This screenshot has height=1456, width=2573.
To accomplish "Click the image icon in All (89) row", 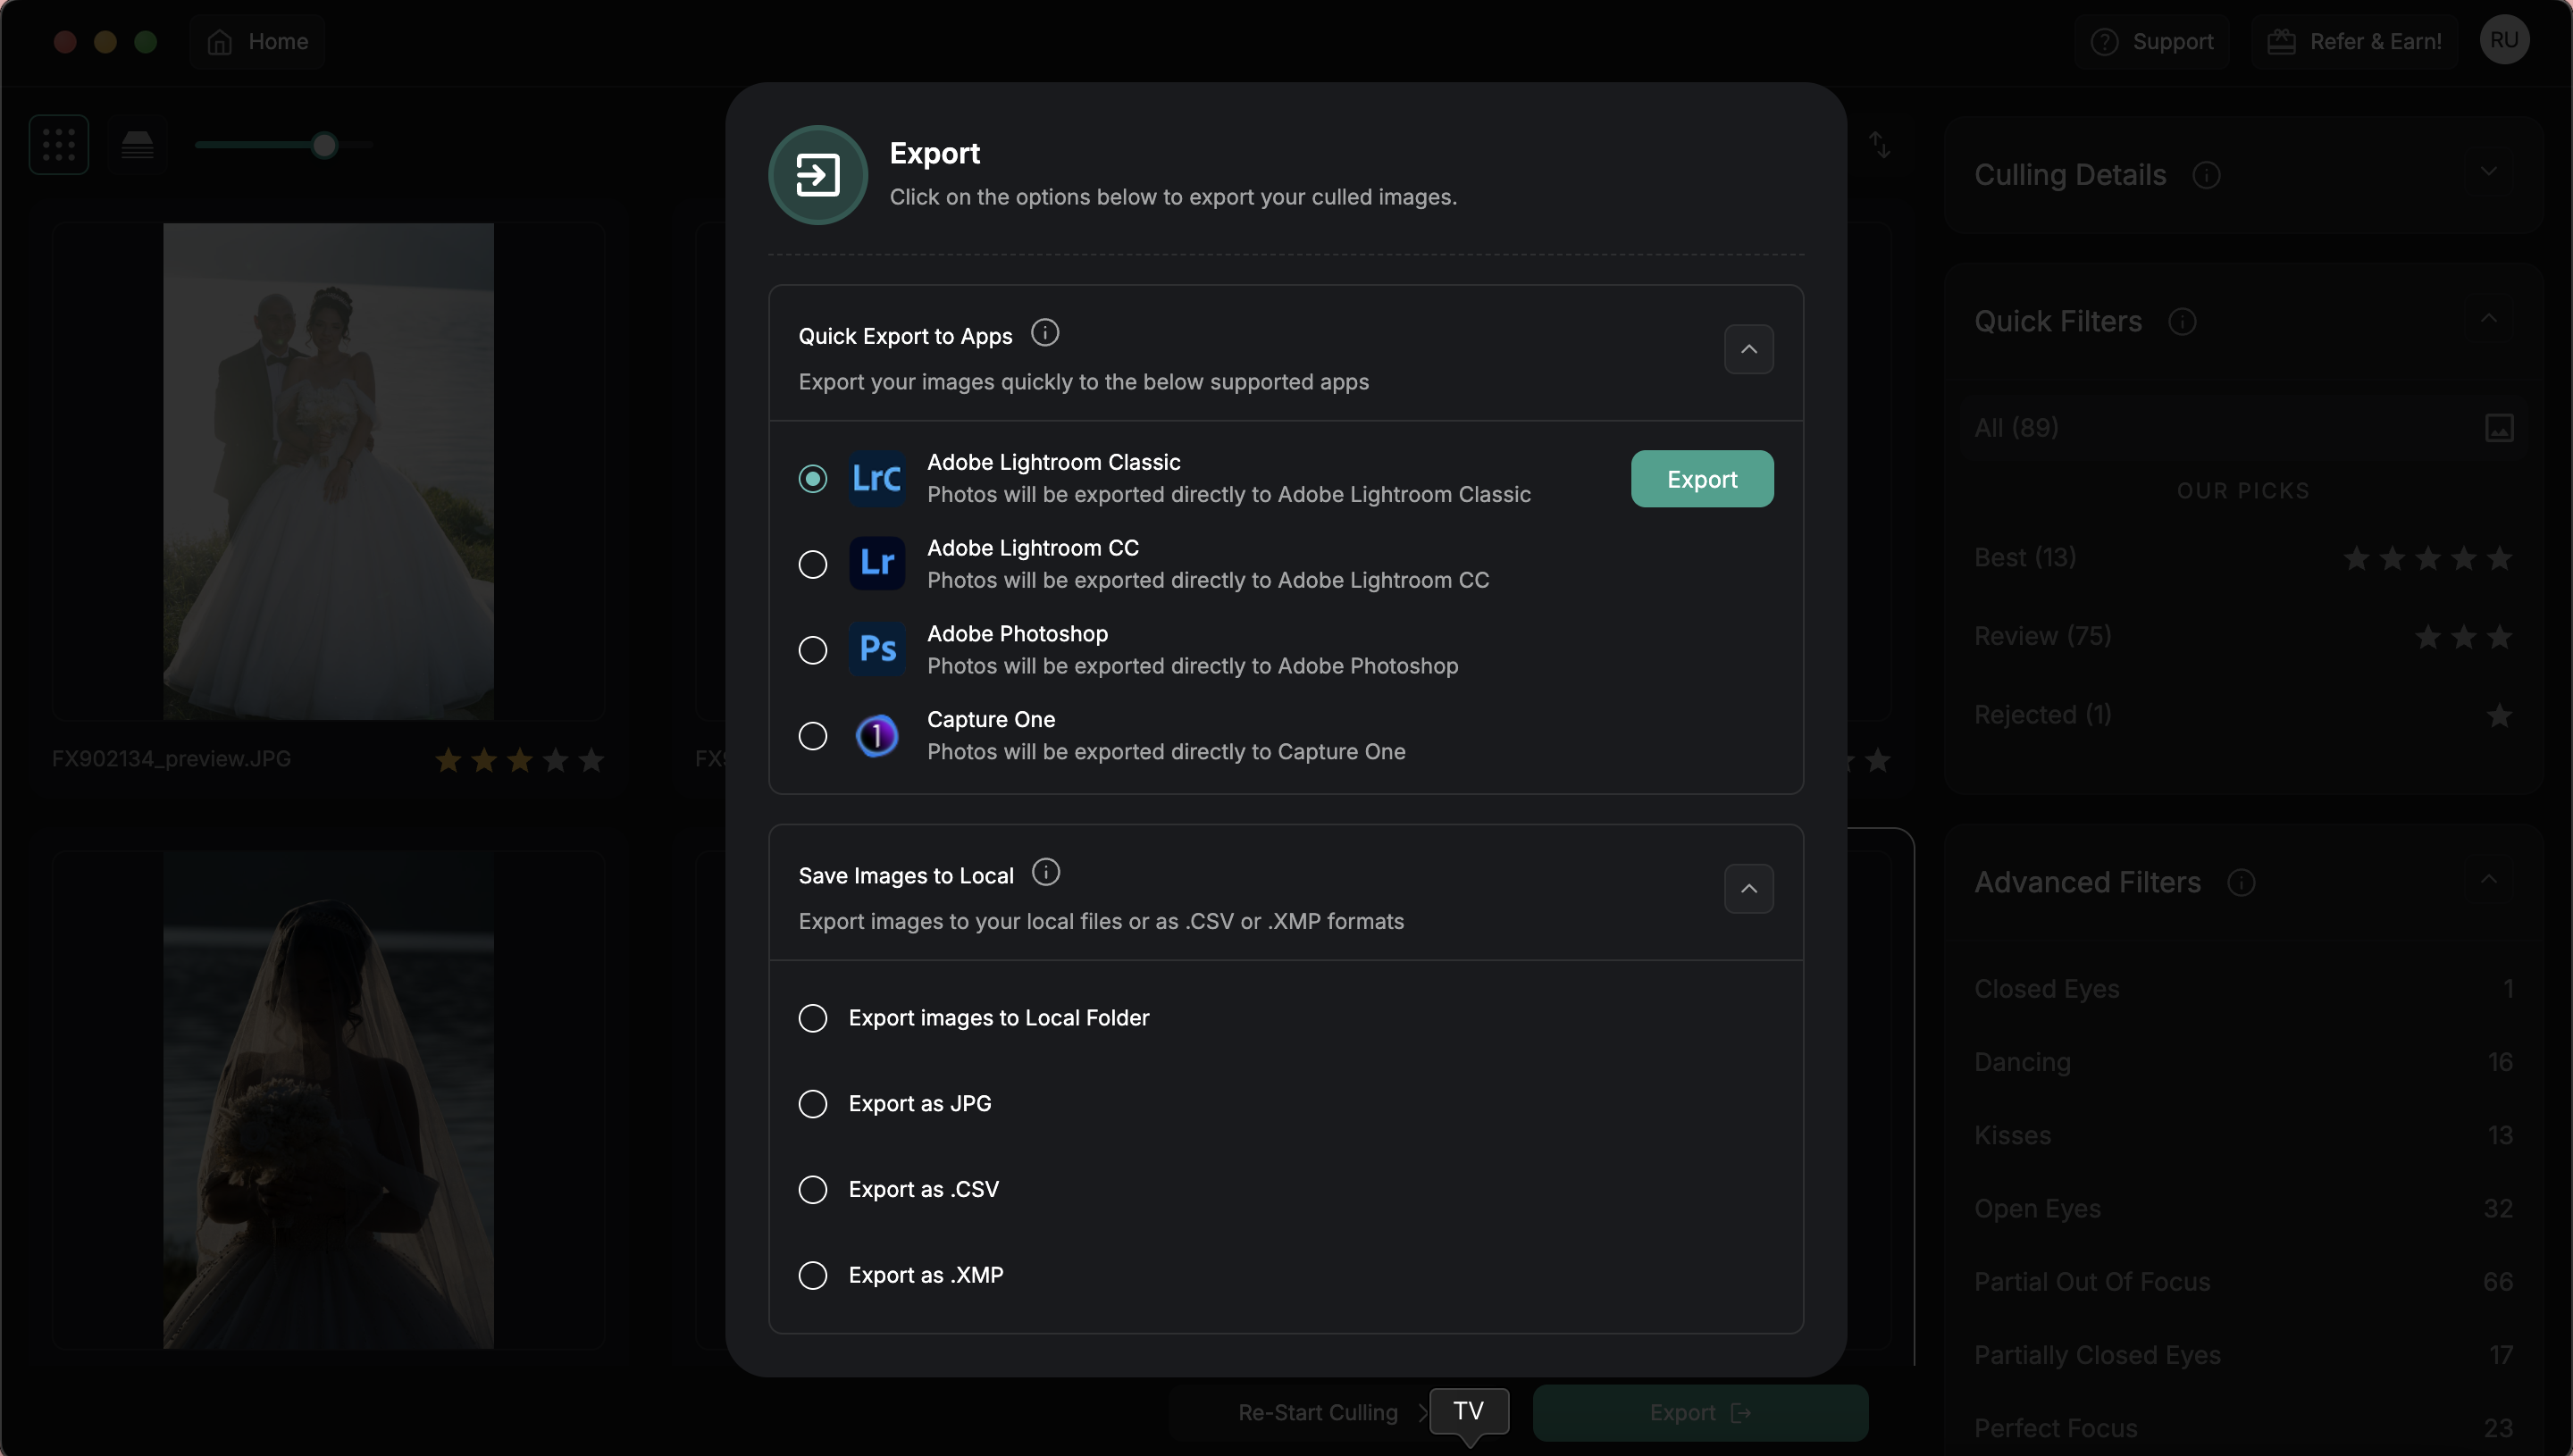I will click(2499, 428).
